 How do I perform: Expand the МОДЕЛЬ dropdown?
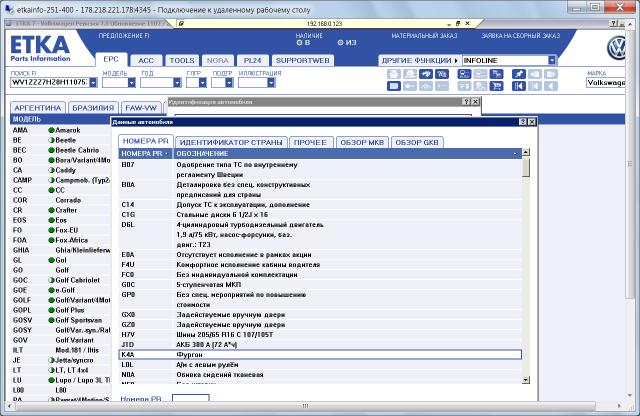point(131,82)
